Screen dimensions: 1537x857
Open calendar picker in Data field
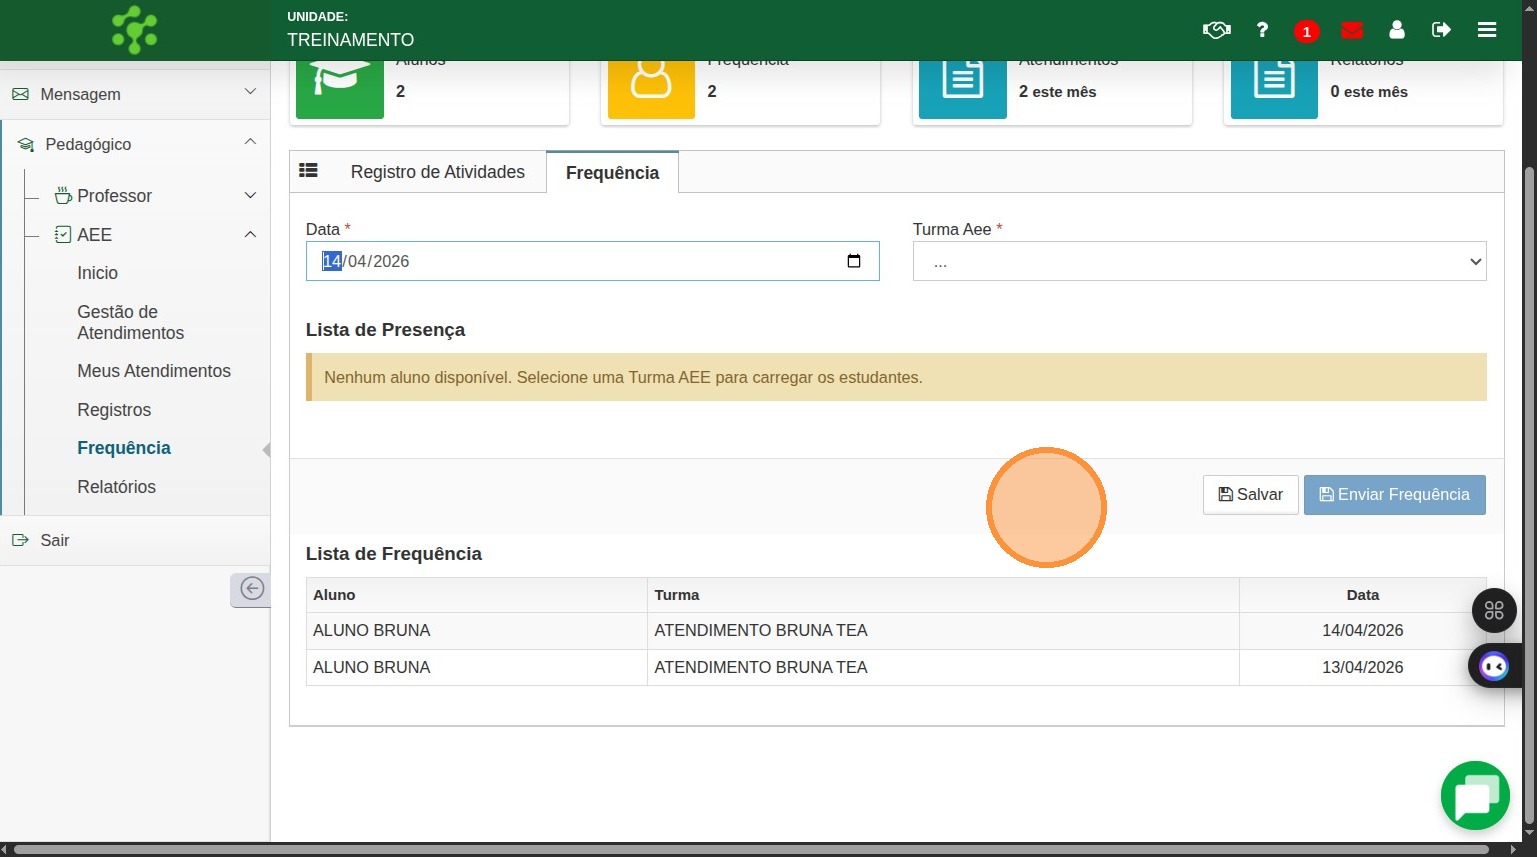854,261
